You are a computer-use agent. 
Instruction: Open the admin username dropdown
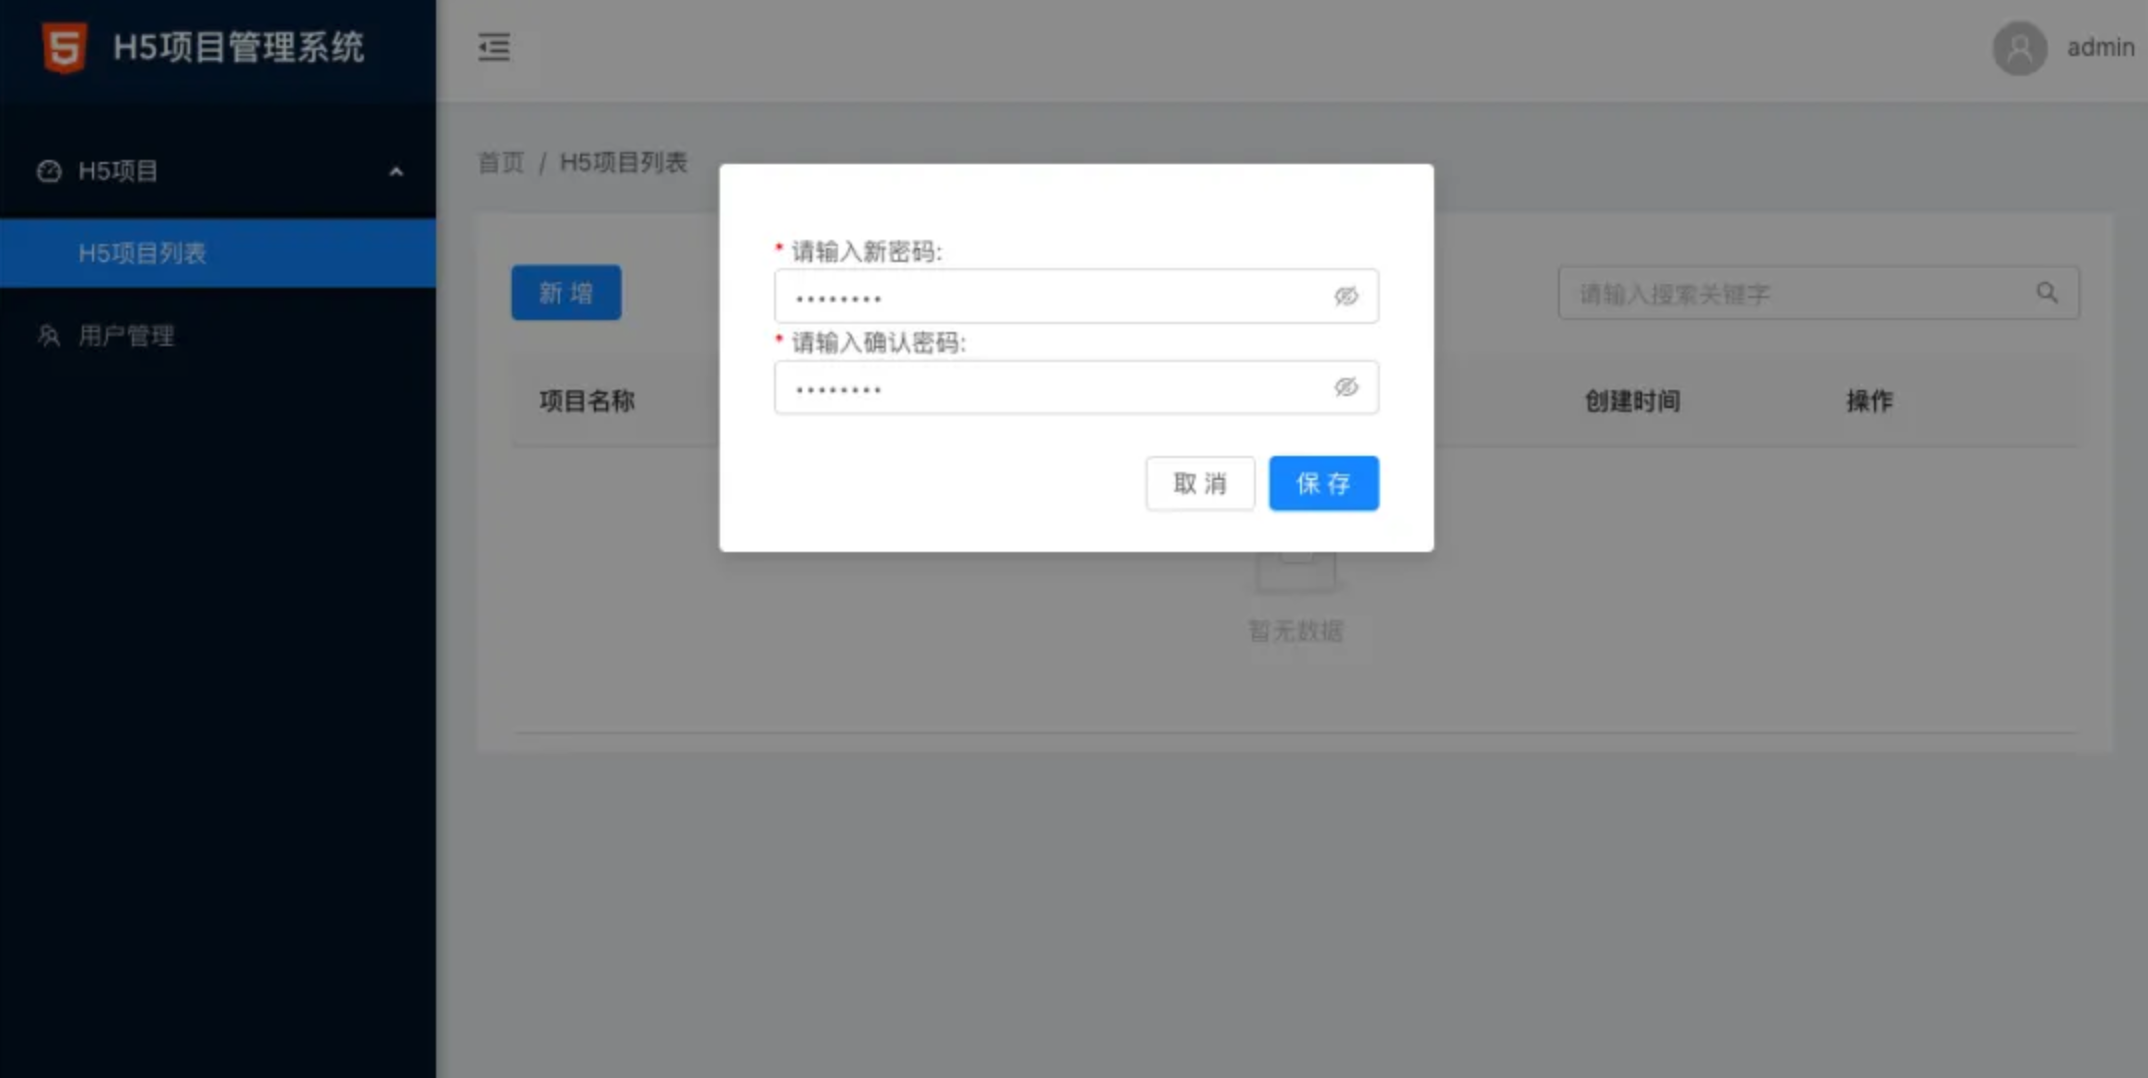click(2100, 48)
